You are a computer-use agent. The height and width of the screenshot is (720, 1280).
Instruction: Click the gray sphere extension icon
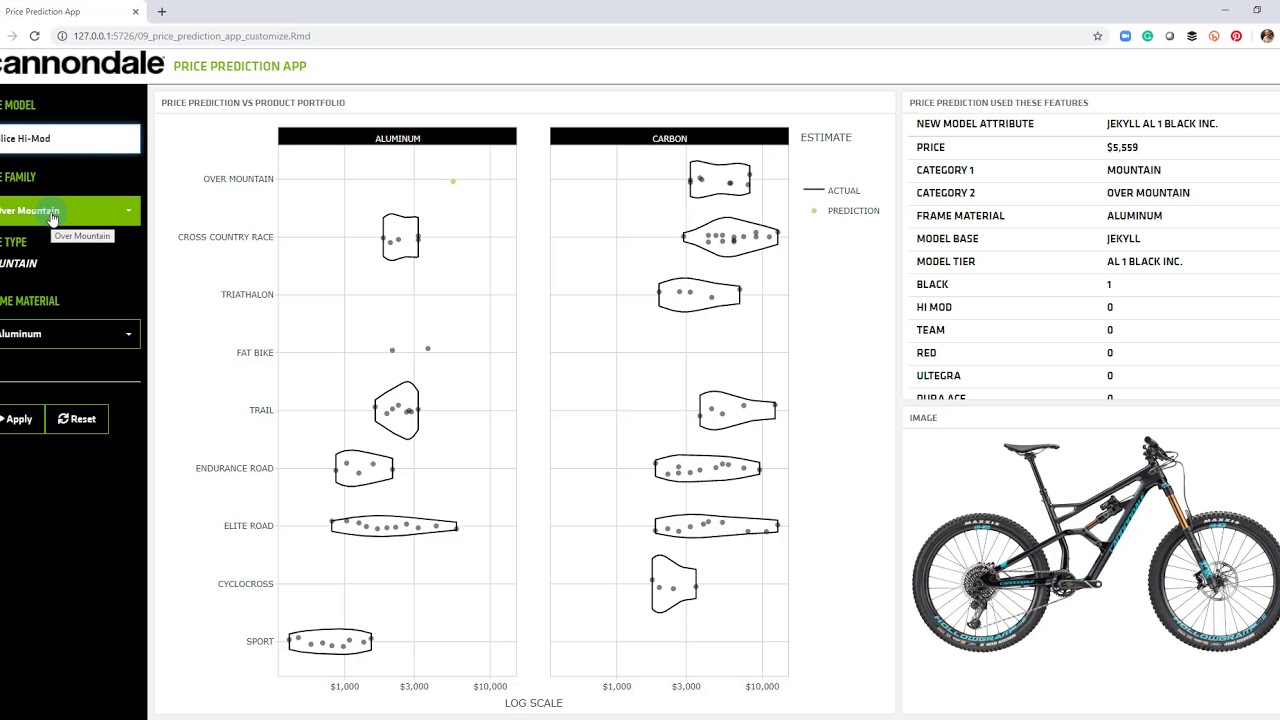(1169, 36)
